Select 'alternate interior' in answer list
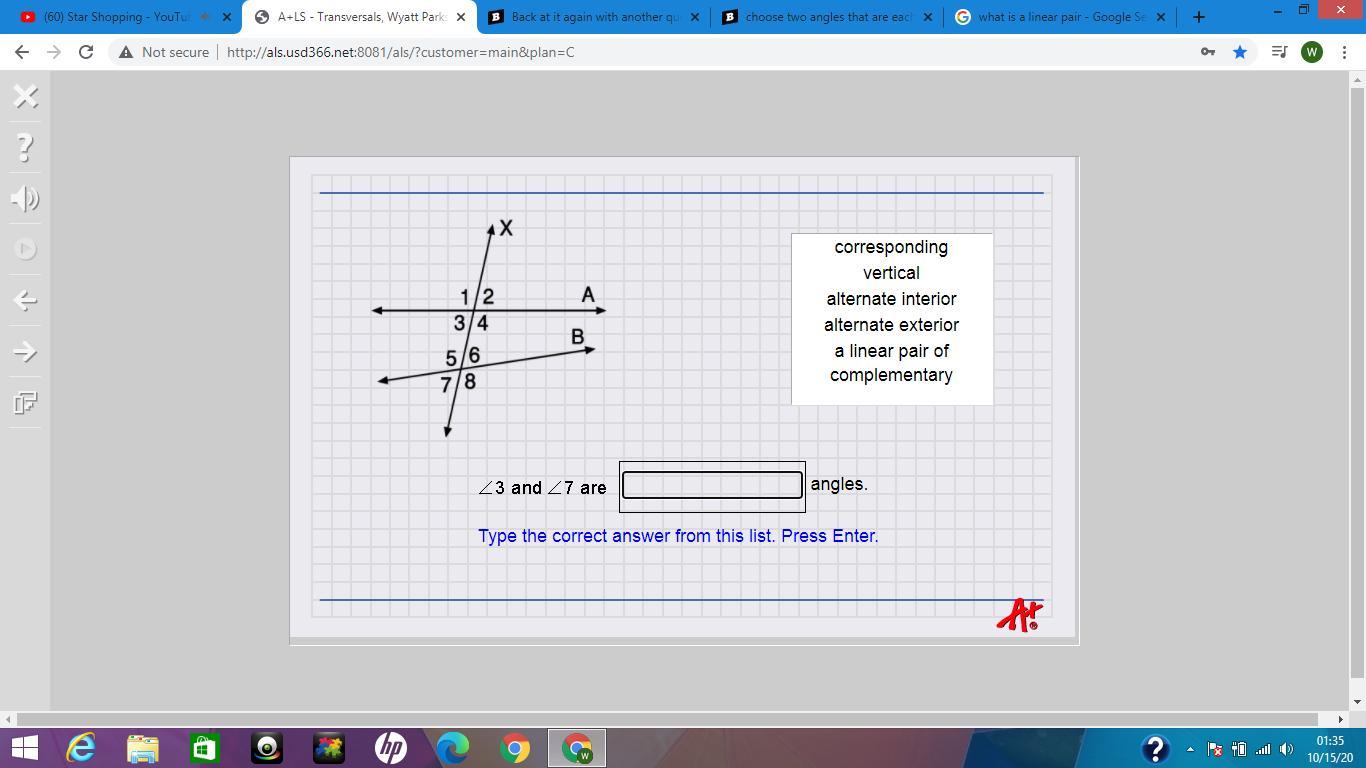Viewport: 1366px width, 768px height. pos(891,299)
